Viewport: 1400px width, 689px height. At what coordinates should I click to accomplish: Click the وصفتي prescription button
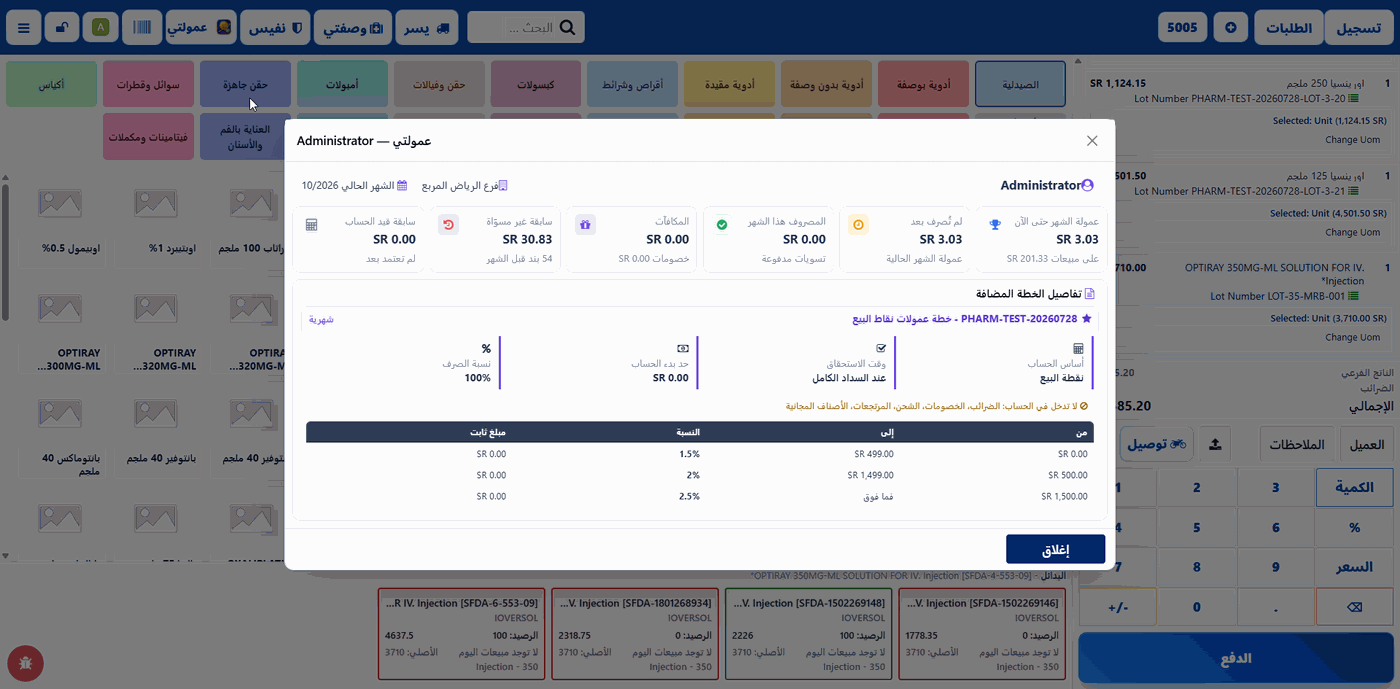click(x=352, y=27)
